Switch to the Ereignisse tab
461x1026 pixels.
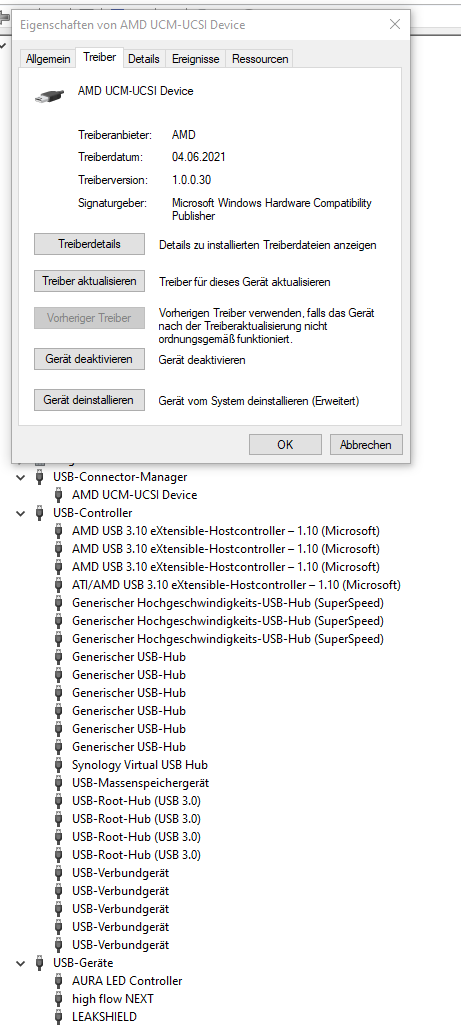click(196, 59)
